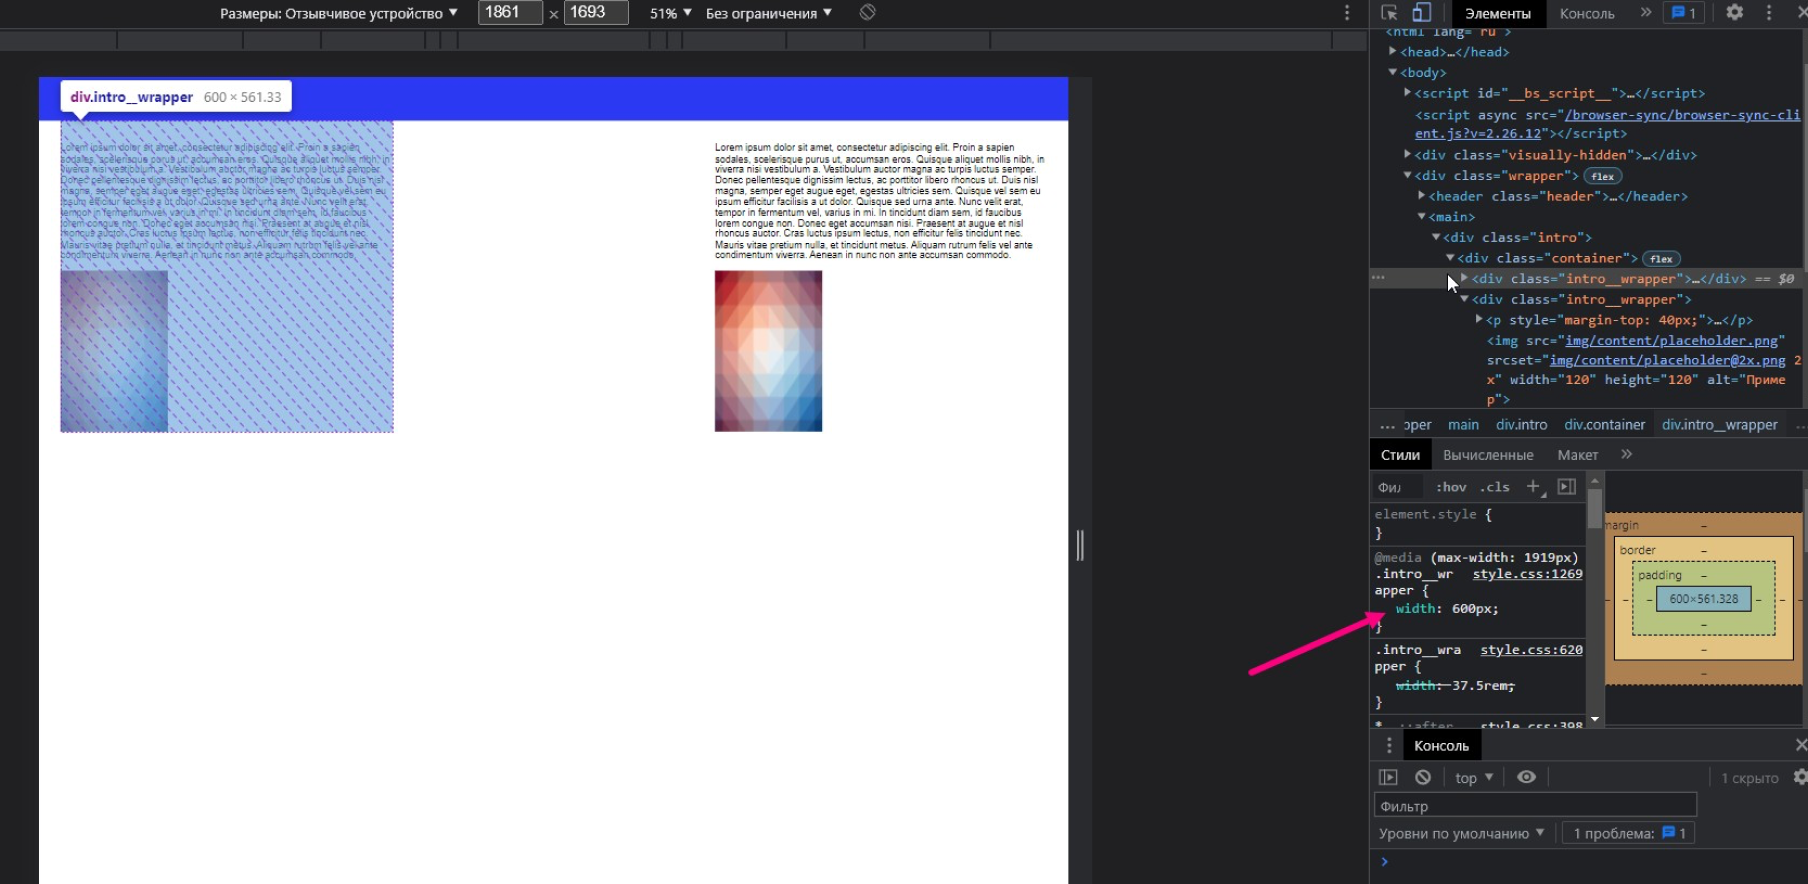
Task: Add a new style rule plus icon
Action: click(x=1534, y=487)
